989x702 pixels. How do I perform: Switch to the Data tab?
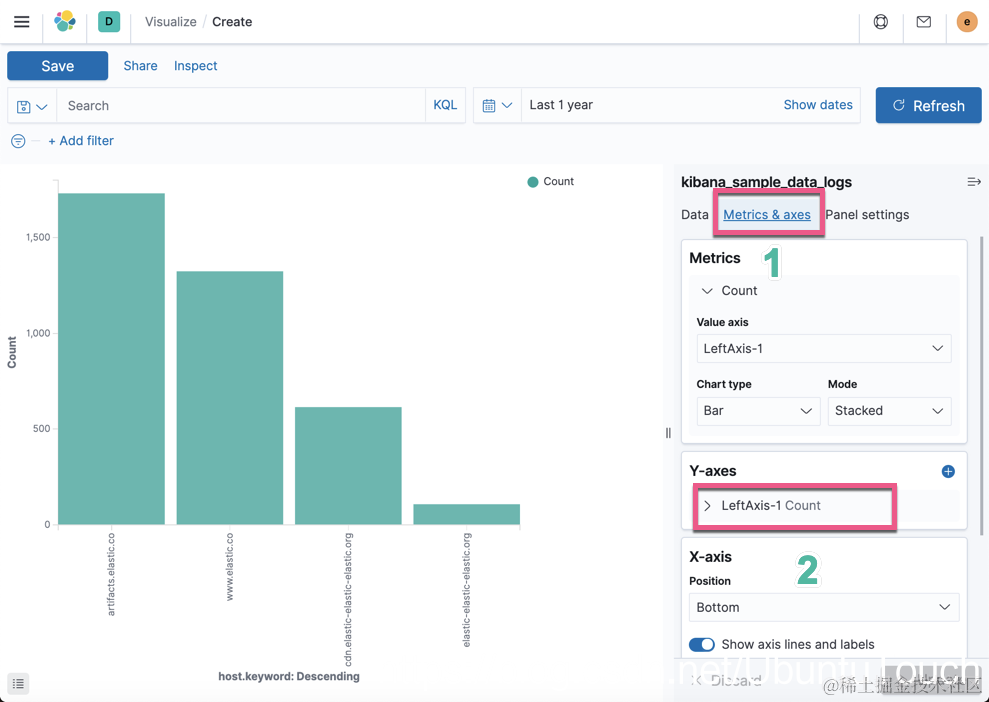[694, 214]
